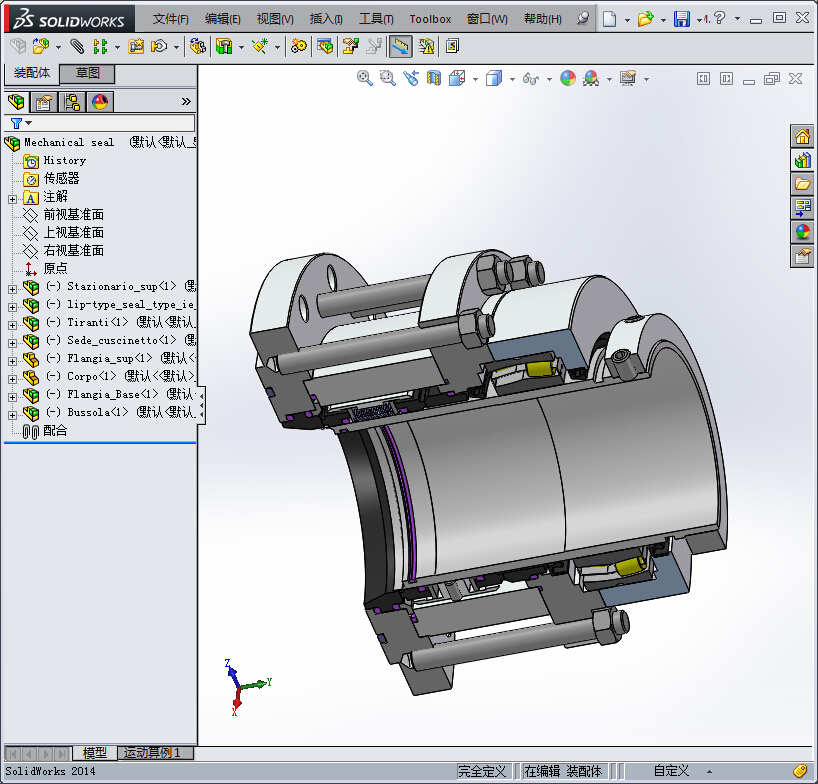Open SolidWorks Resources home icon
Image resolution: width=818 pixels, height=784 pixels.
[802, 137]
